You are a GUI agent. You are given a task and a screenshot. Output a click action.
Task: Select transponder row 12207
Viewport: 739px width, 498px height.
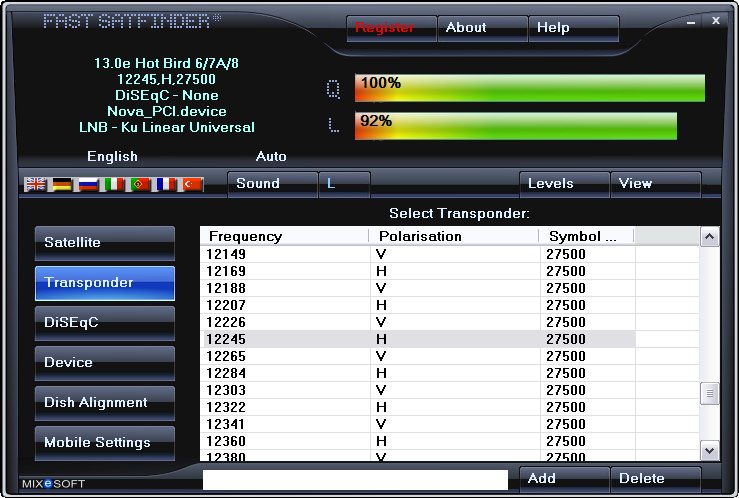418,305
